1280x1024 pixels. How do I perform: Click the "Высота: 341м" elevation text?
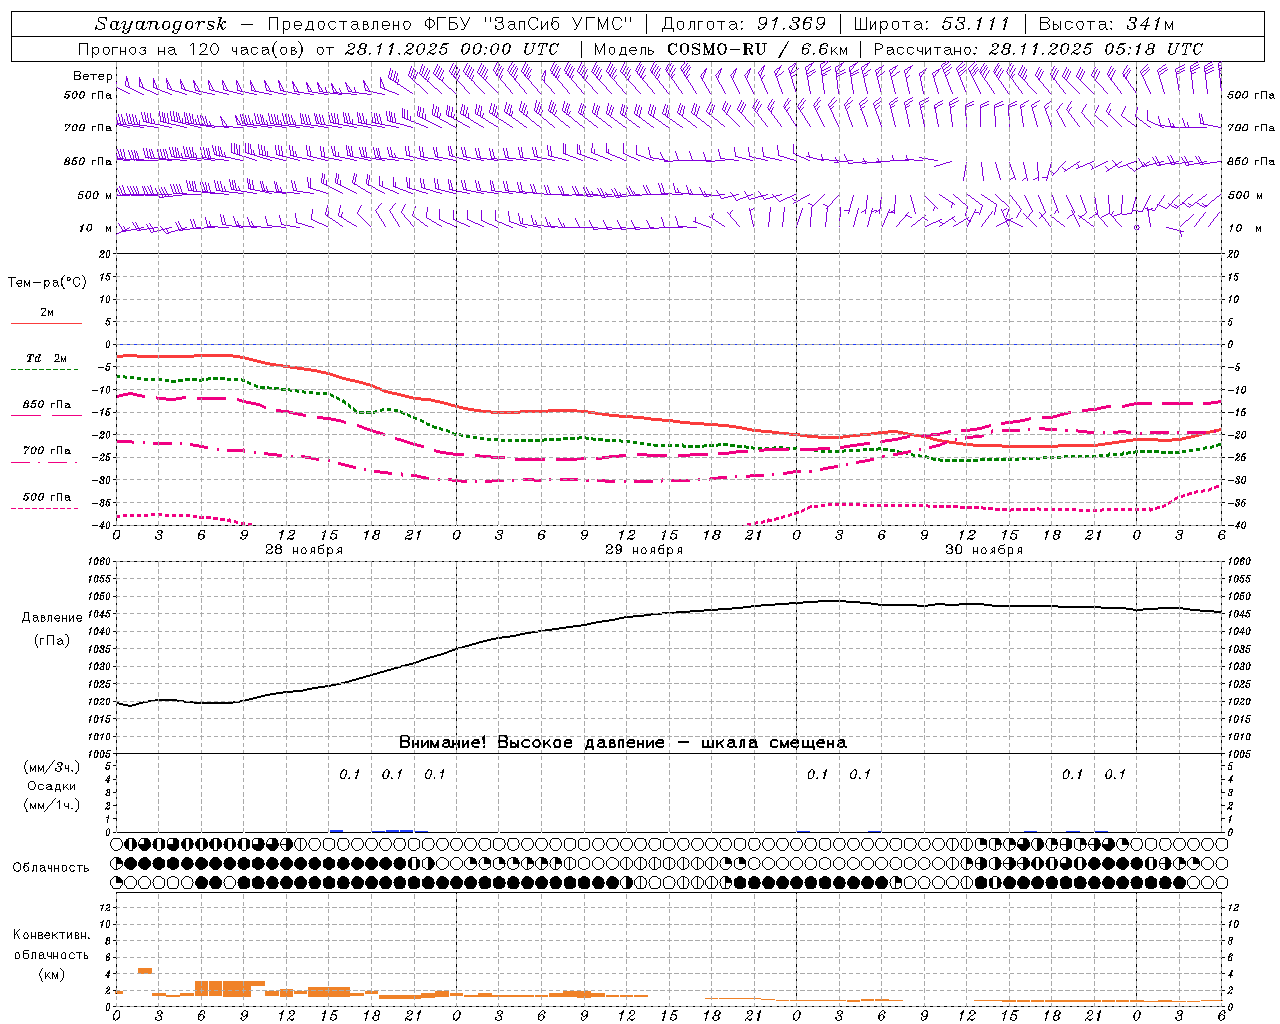[1106, 24]
